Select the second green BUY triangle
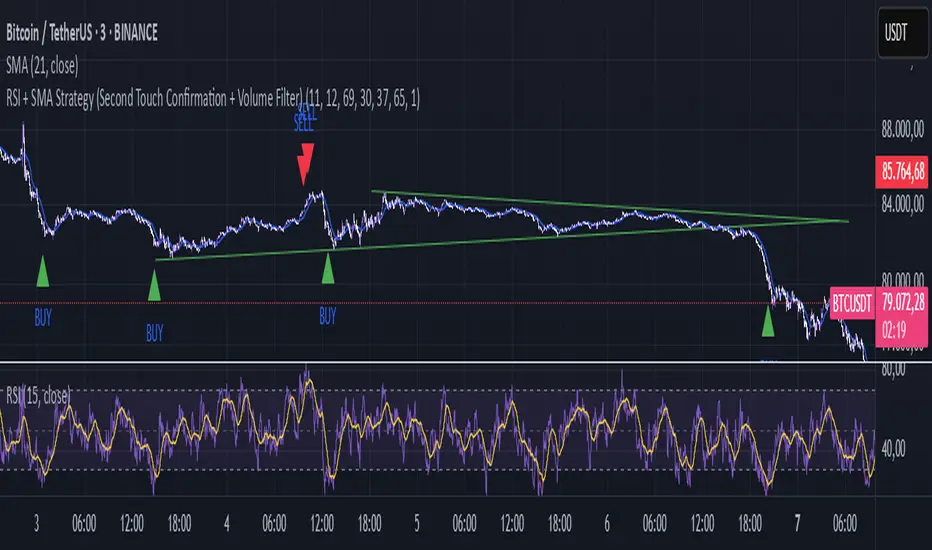932x550 pixels. pos(155,285)
